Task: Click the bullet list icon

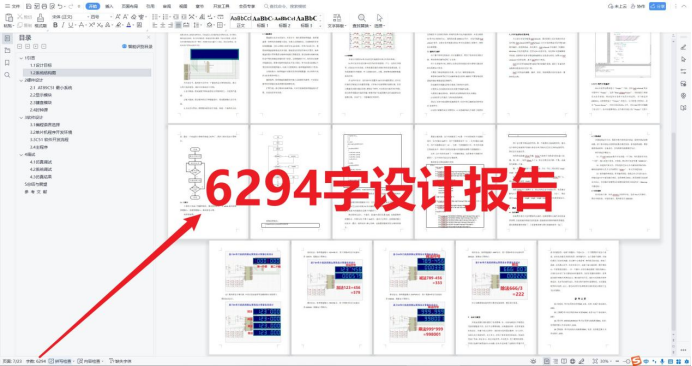Action: point(155,17)
